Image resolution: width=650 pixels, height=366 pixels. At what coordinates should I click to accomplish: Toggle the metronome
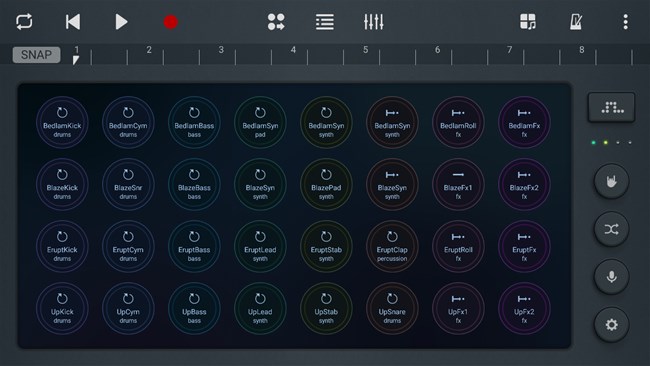coord(576,22)
